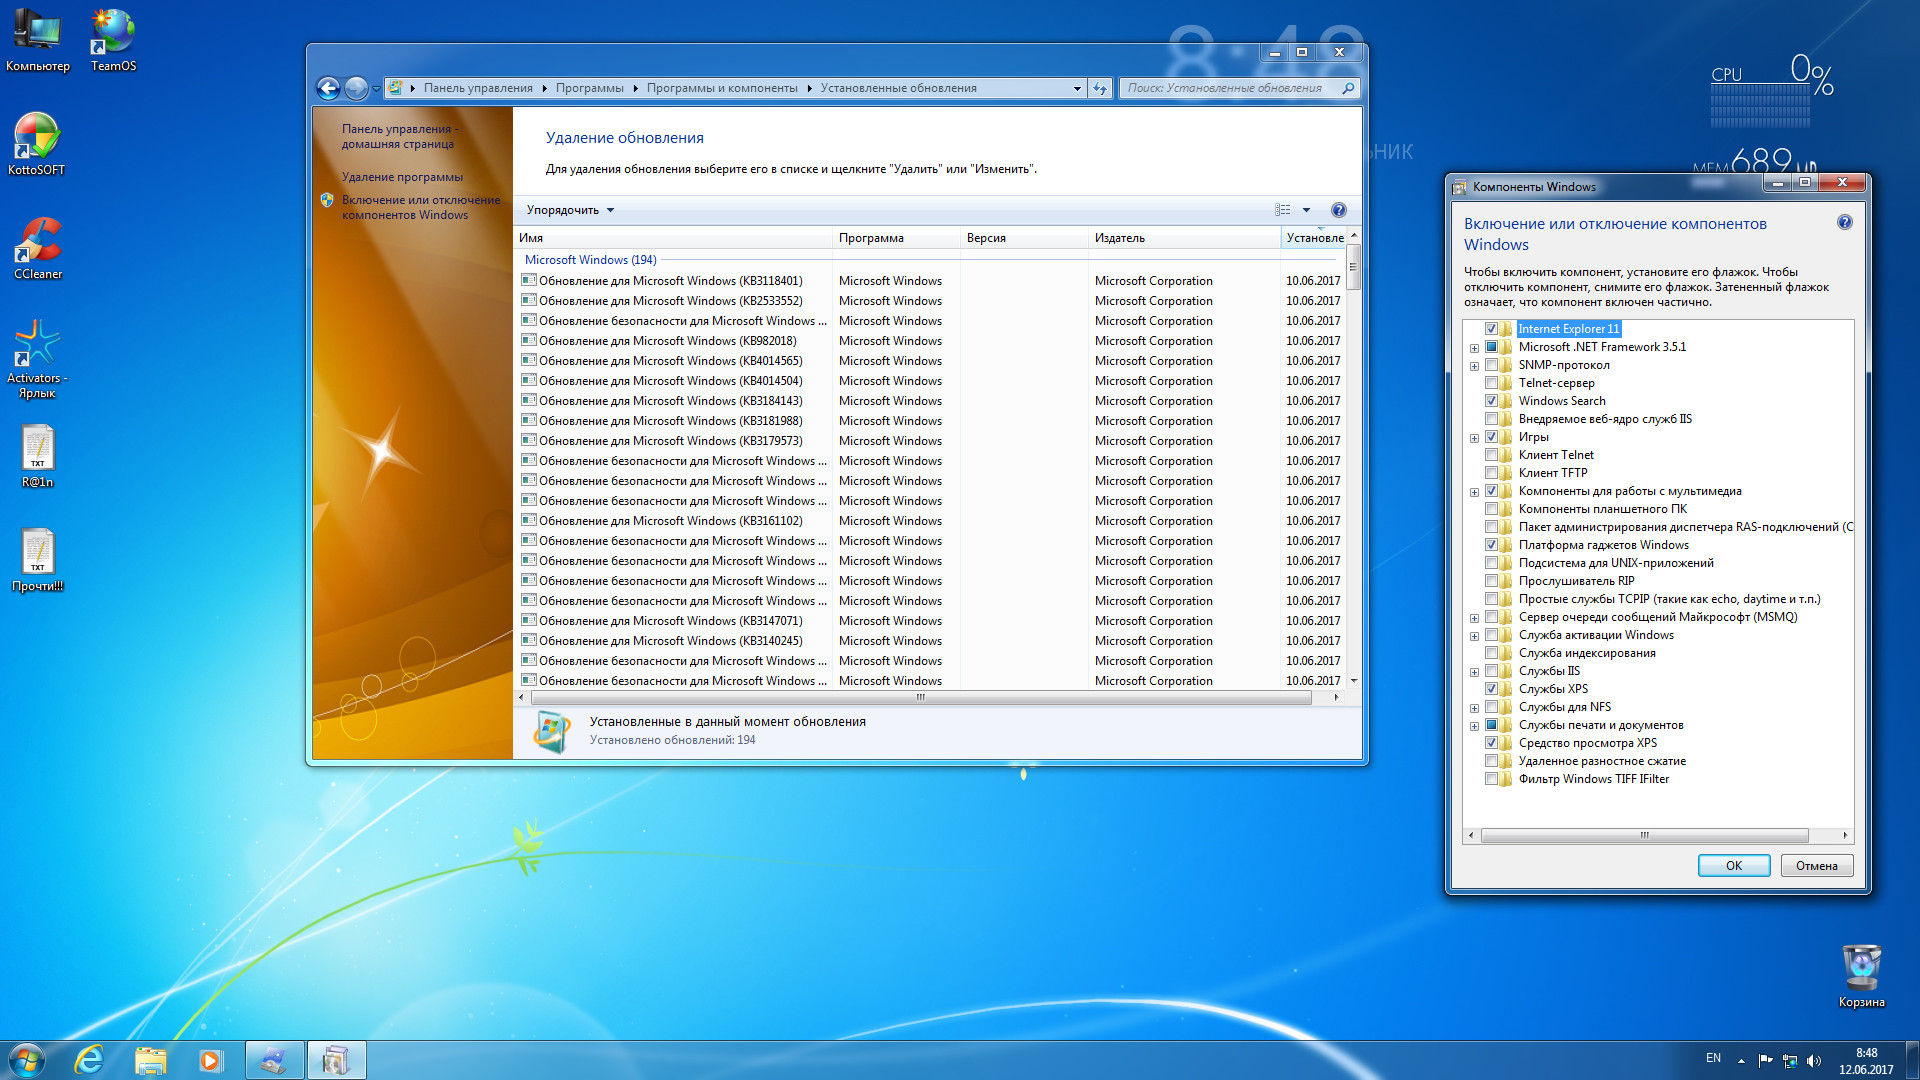Toggle Microsoft .NET Framework 3.5.1 checkbox

click(x=1491, y=347)
